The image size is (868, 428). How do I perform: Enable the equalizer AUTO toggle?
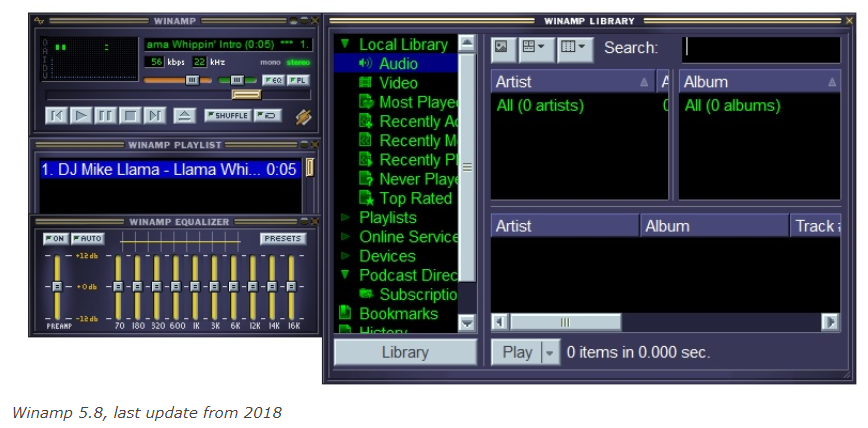point(87,239)
